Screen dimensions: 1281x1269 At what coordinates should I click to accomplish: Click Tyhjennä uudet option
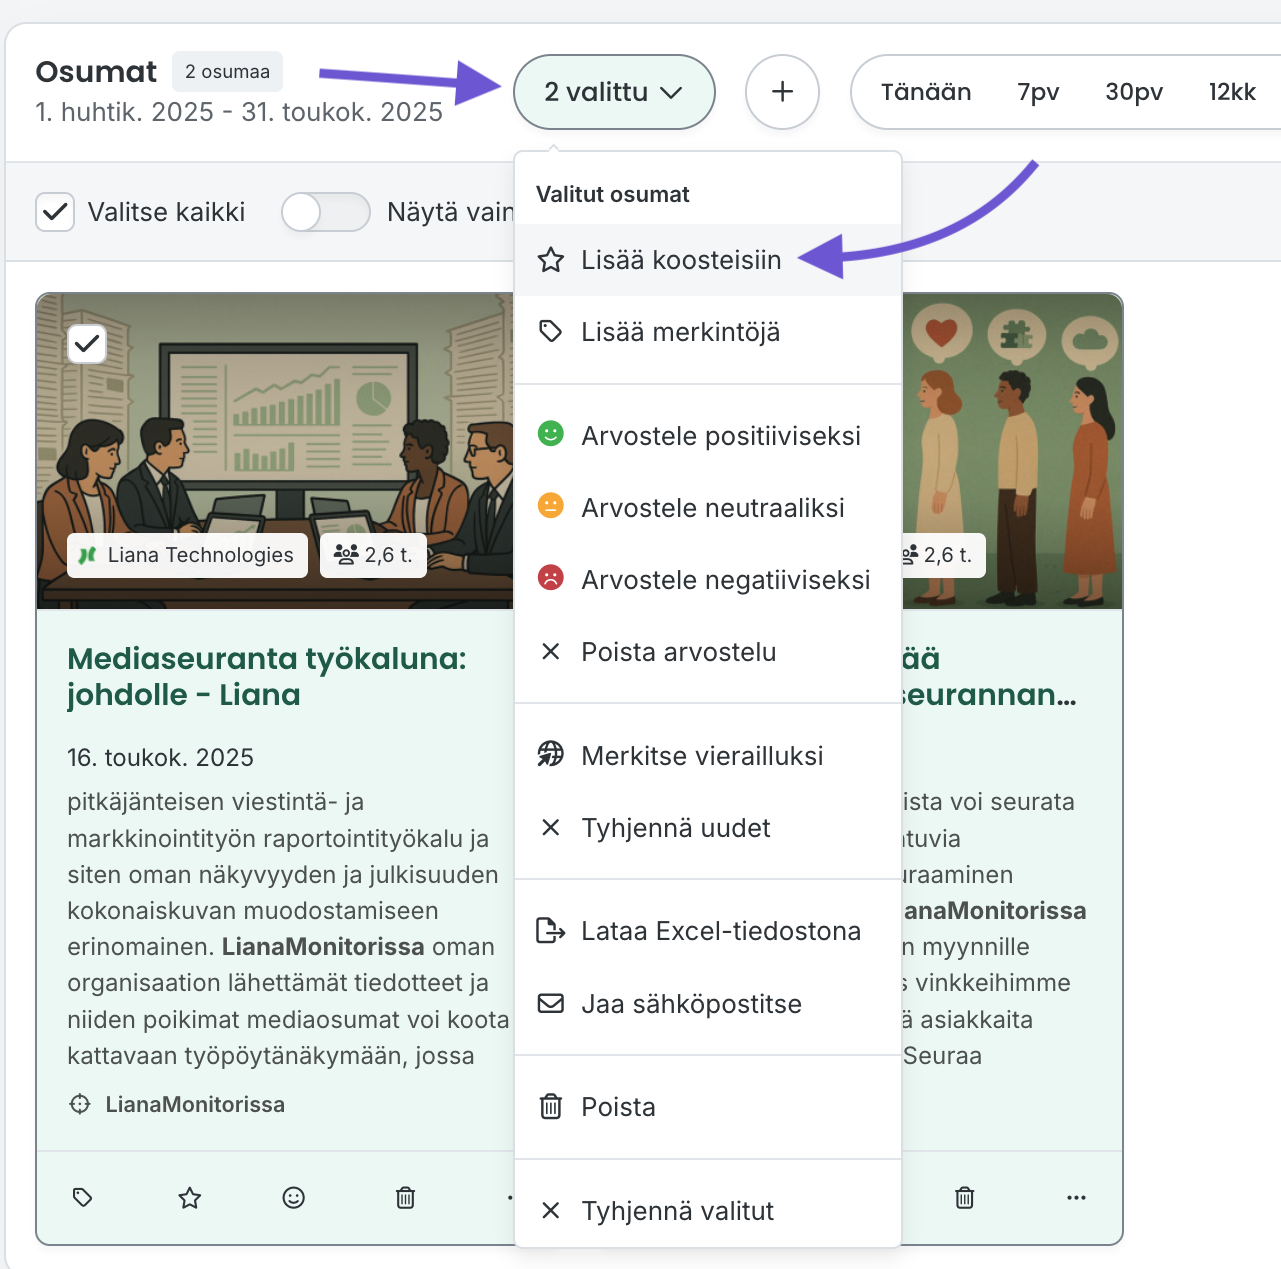click(708, 828)
